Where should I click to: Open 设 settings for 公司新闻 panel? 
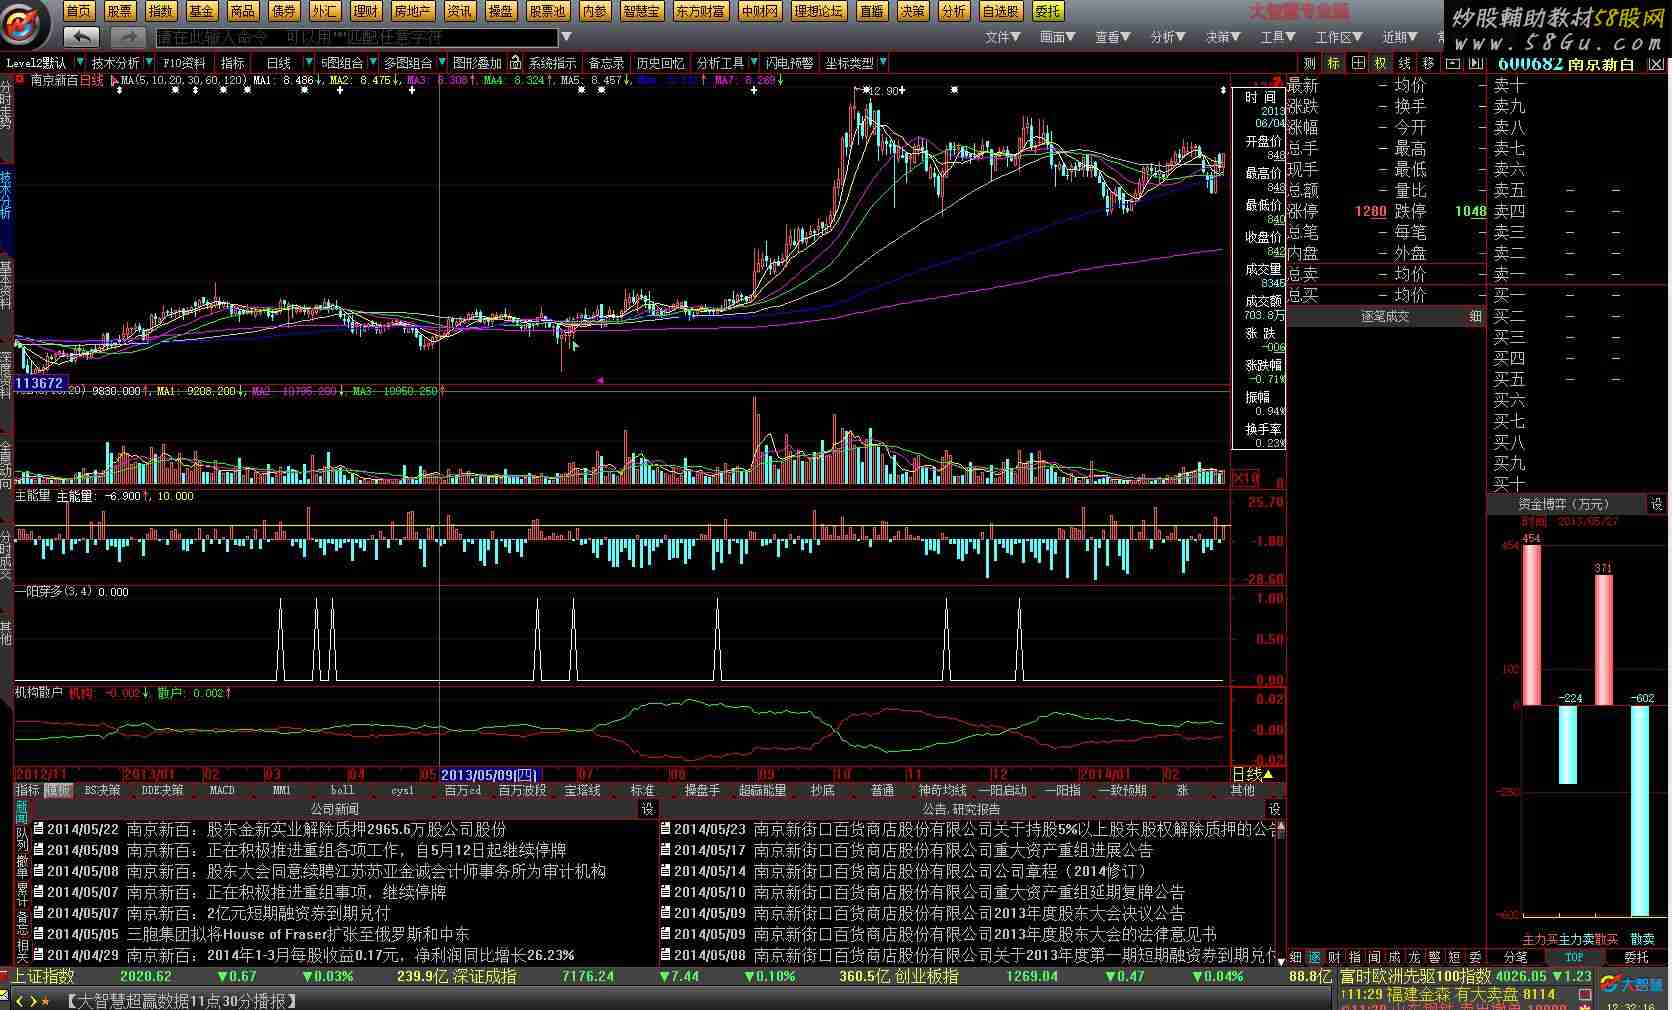click(x=647, y=809)
